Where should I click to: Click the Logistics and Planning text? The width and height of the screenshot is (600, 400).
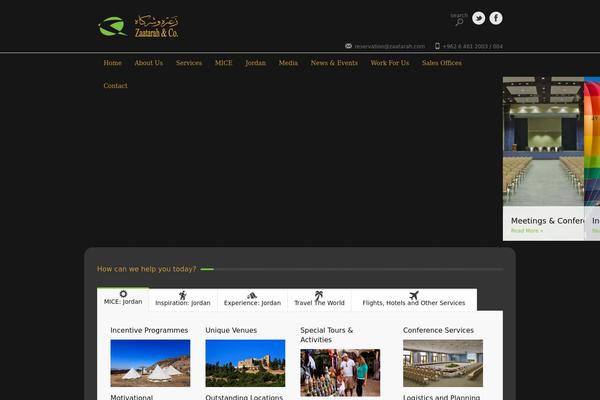(x=441, y=397)
